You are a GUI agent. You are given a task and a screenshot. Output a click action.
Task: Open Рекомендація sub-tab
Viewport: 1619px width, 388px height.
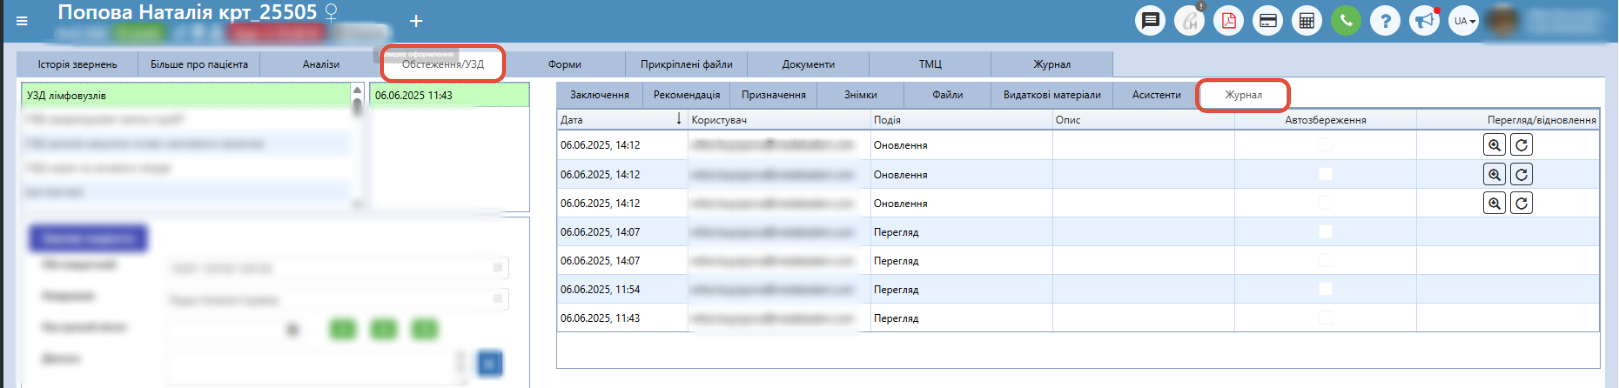pos(686,95)
